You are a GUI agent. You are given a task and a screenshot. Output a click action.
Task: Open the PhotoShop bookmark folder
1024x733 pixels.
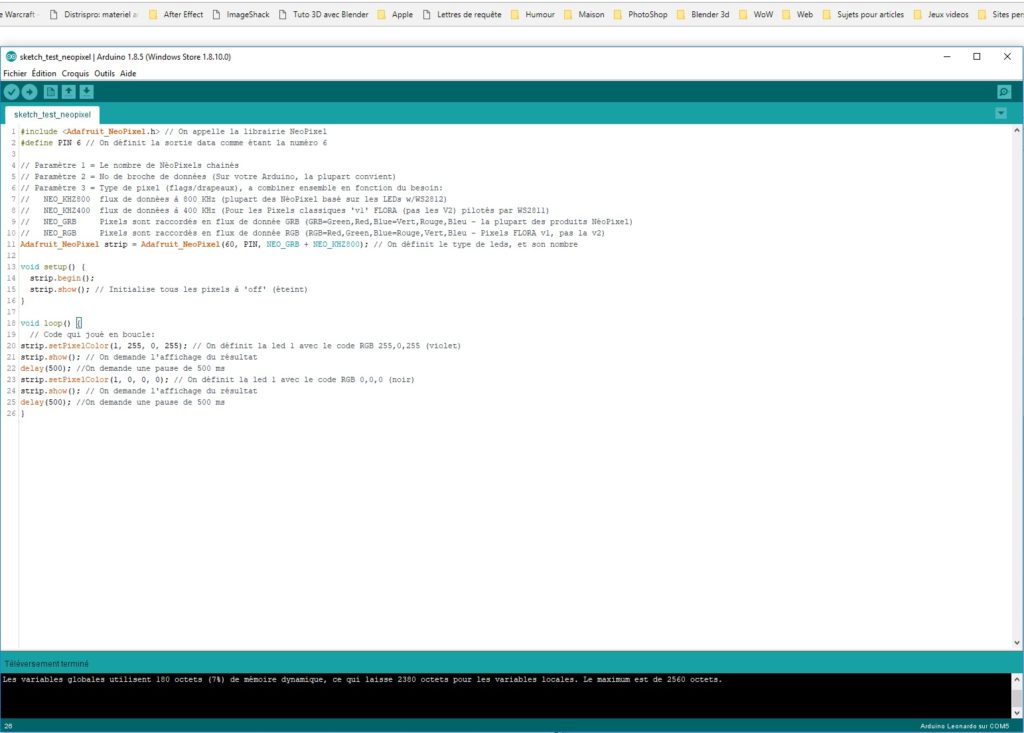click(641, 14)
